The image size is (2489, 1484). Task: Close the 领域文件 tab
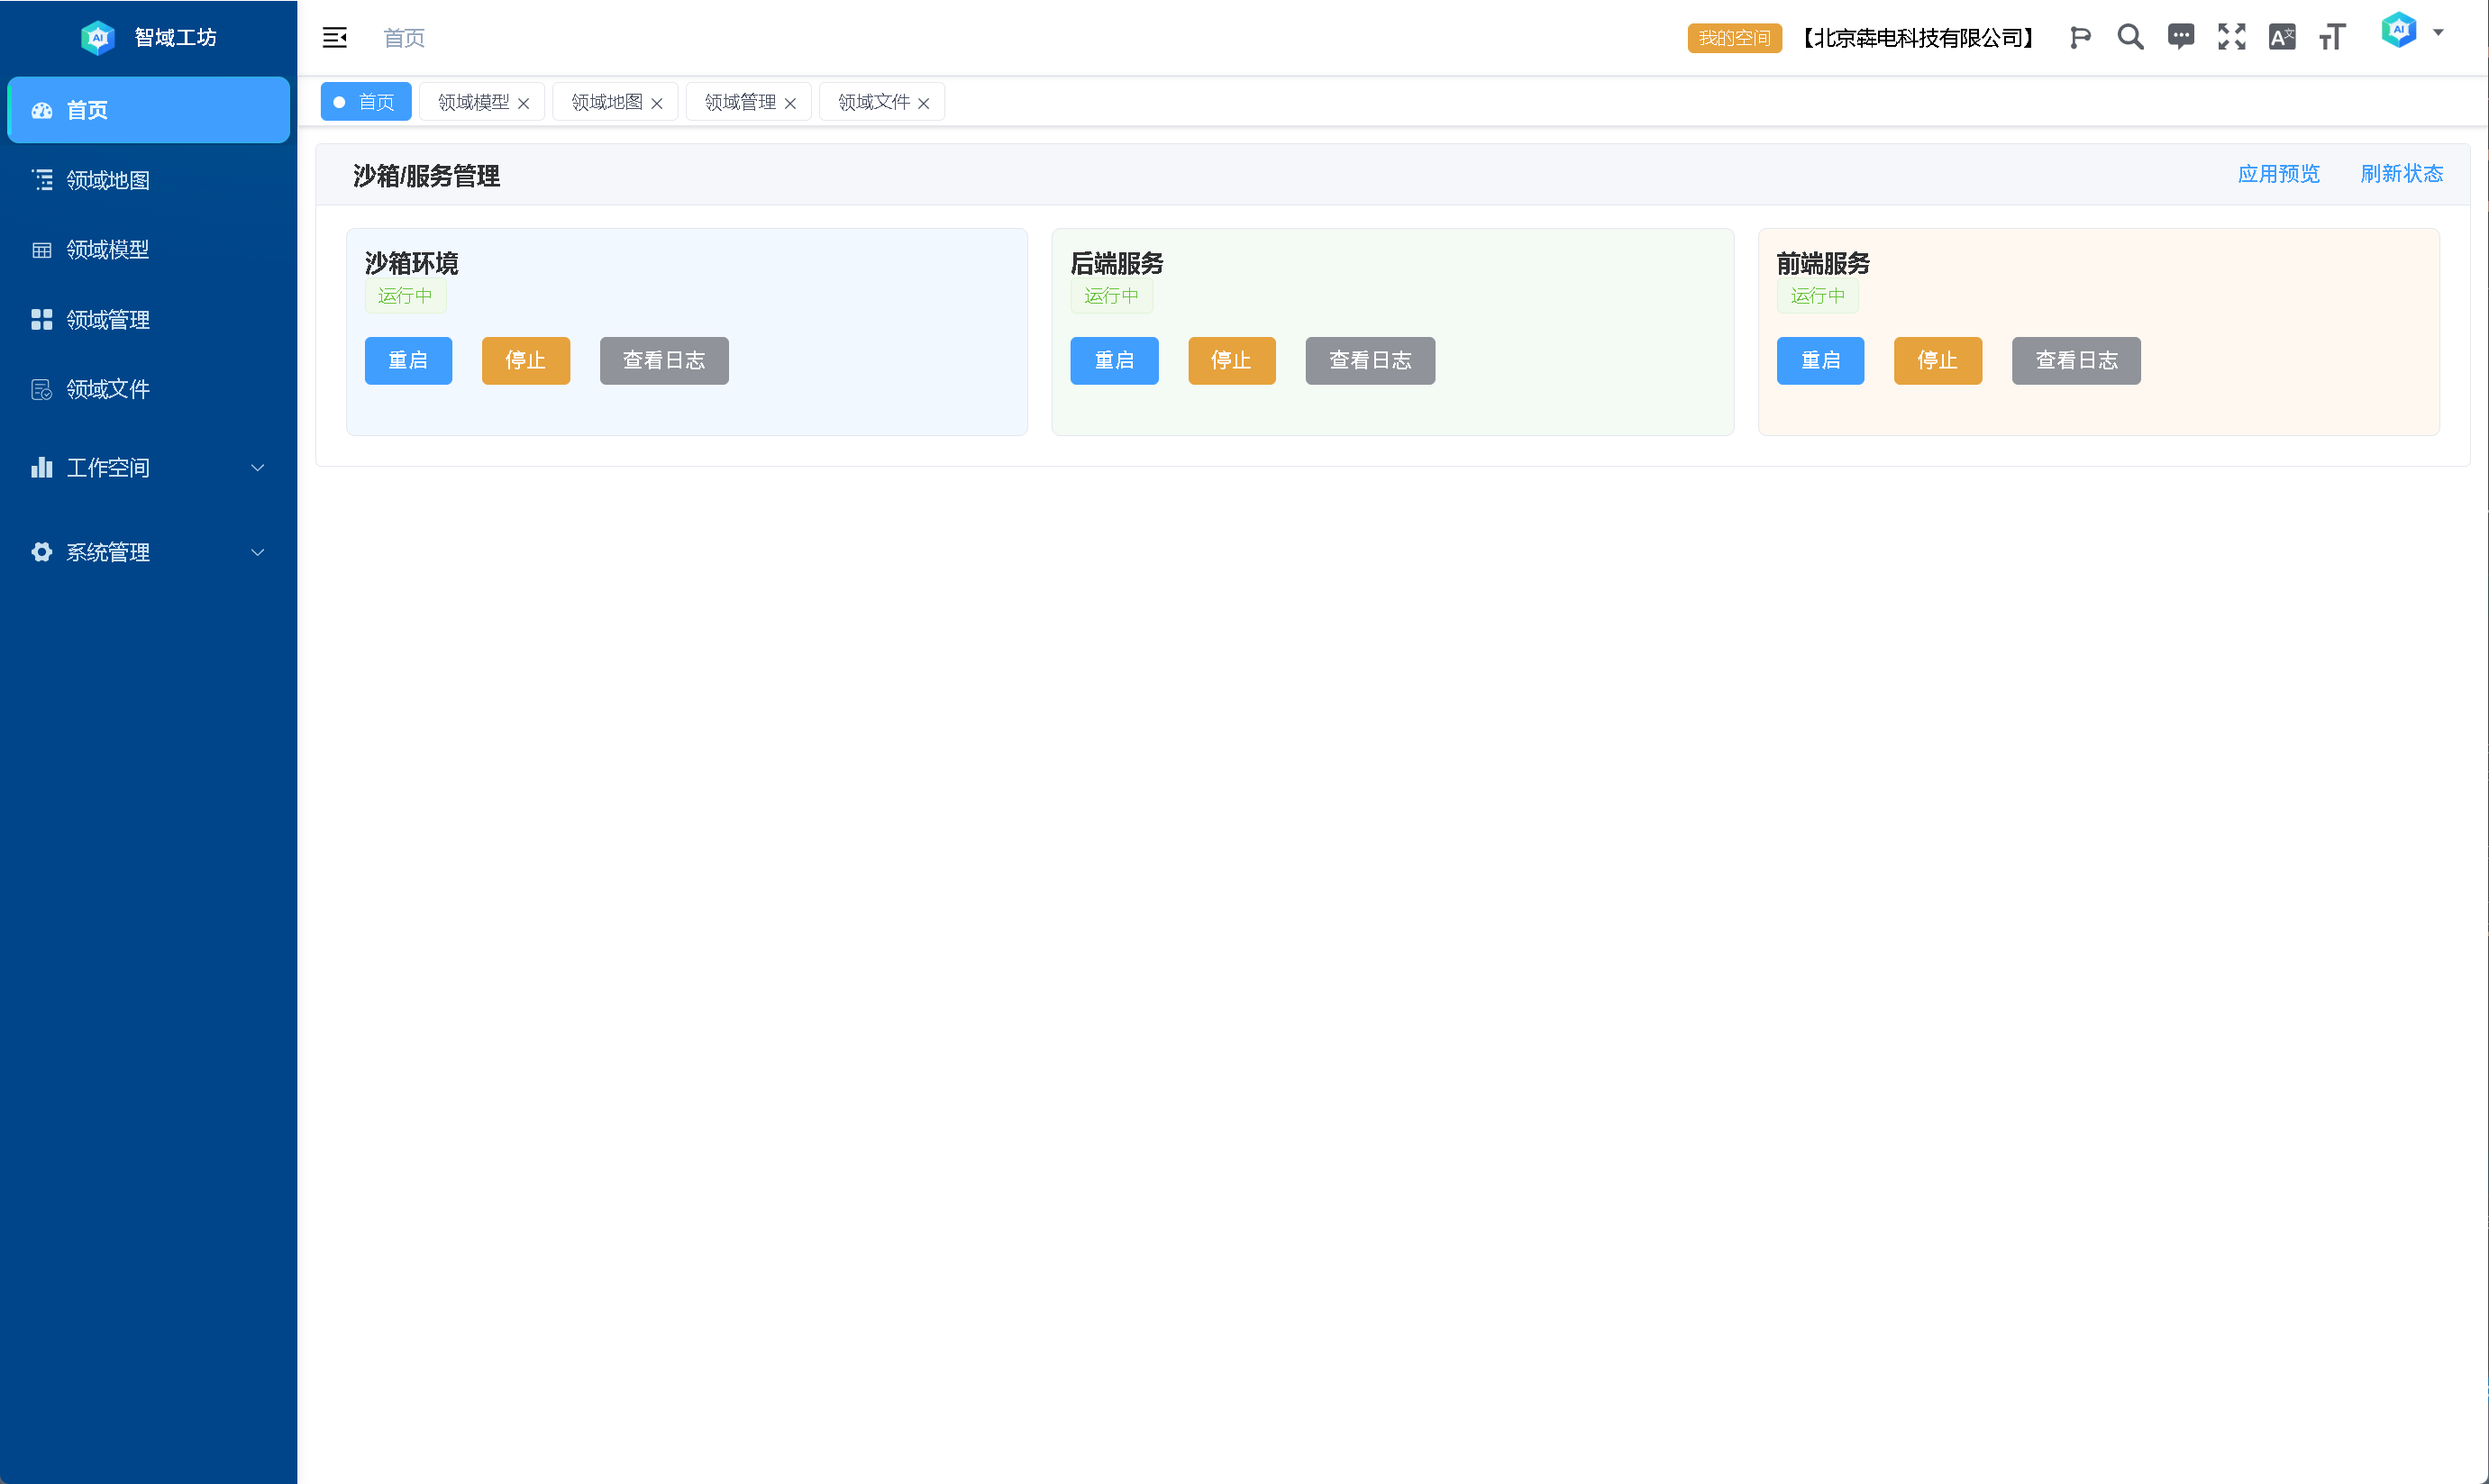[x=924, y=103]
